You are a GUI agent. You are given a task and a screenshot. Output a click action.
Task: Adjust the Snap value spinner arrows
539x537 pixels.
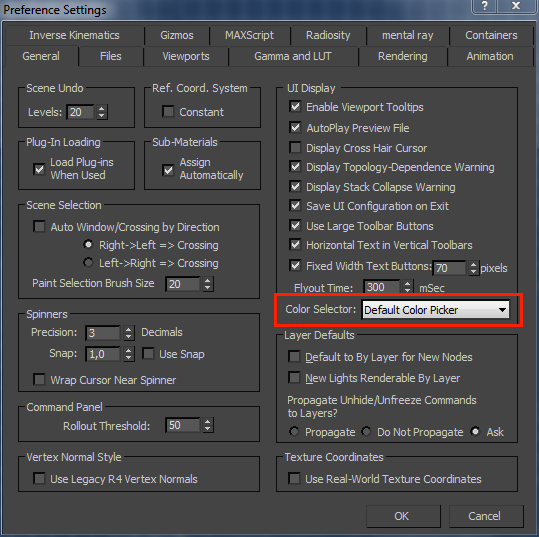coord(129,354)
